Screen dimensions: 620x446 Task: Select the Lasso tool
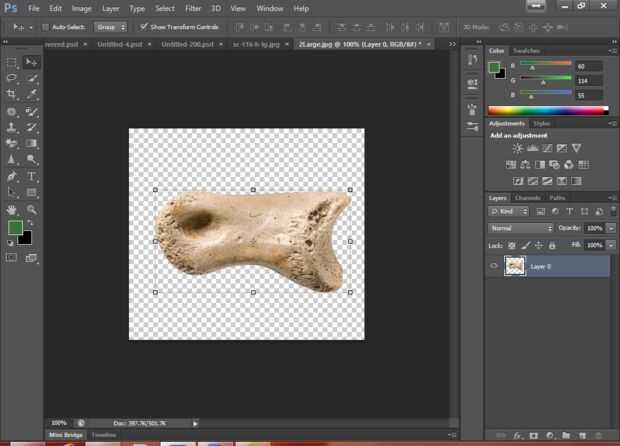[x=12, y=78]
